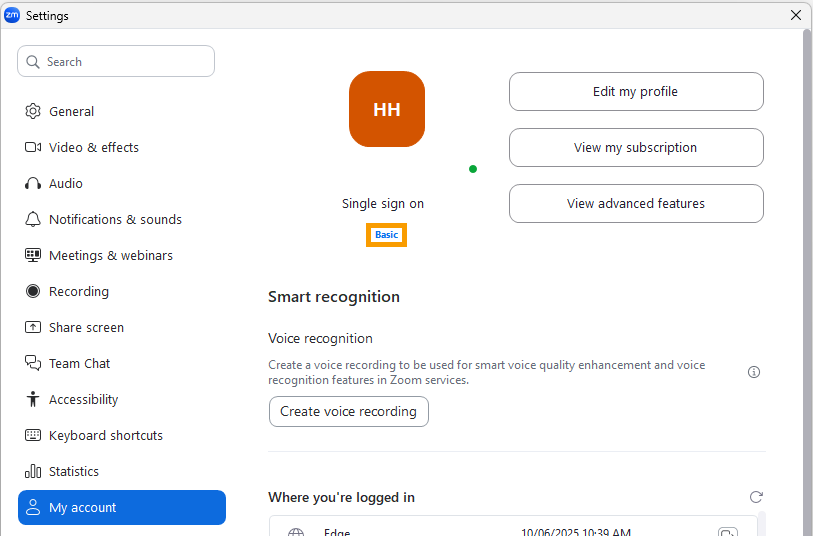This screenshot has height=536, width=815.
Task: Click the Edge globe icon
Action: (x=296, y=532)
